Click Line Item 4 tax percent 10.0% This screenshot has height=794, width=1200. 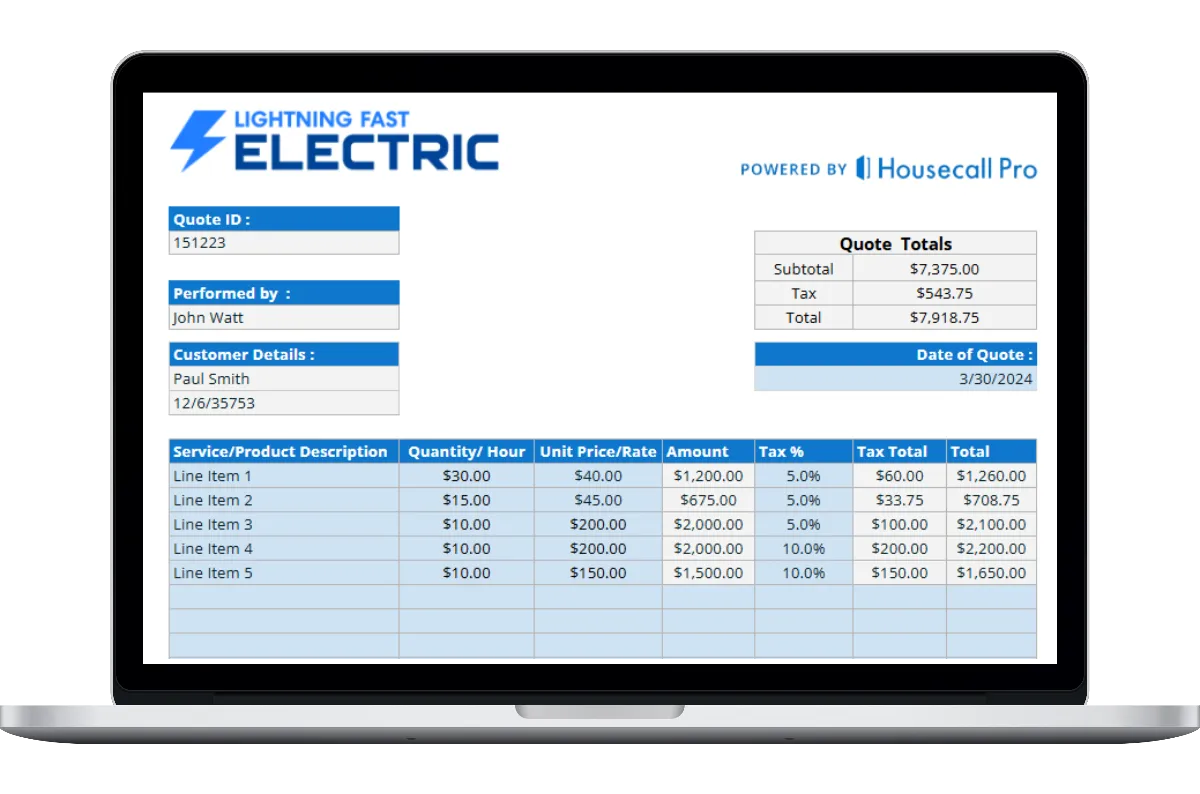pyautogui.click(x=803, y=549)
